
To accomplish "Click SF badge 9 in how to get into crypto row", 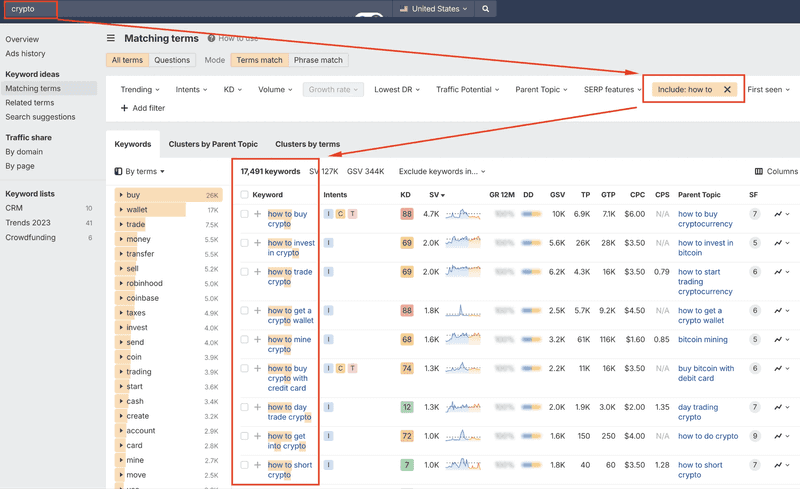I will click(755, 436).
